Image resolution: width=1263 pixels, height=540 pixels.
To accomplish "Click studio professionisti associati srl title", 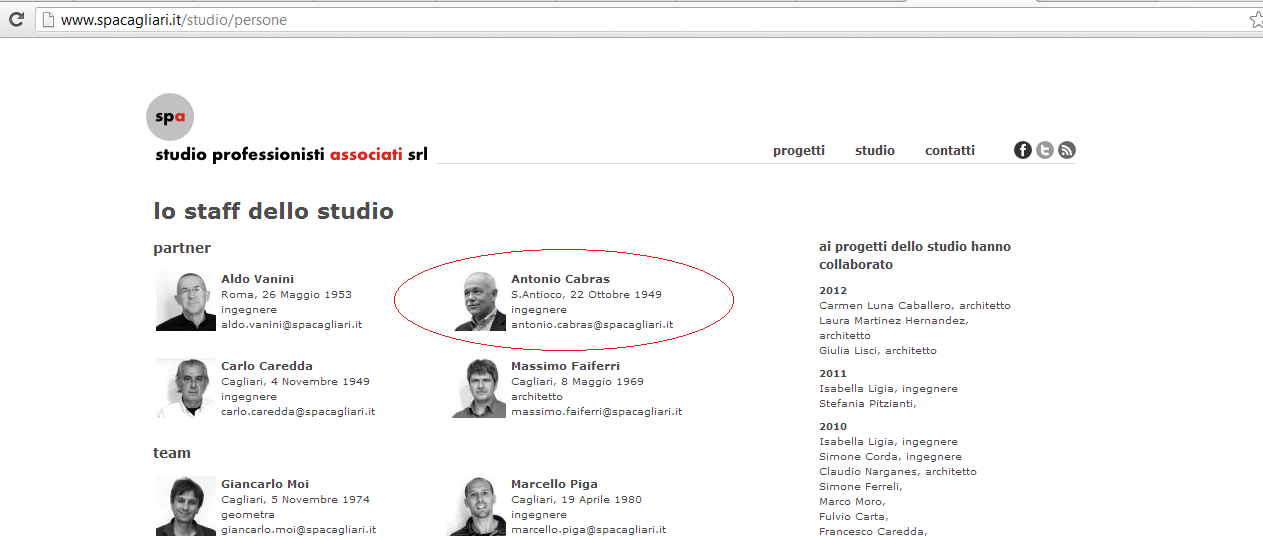I will point(291,154).
